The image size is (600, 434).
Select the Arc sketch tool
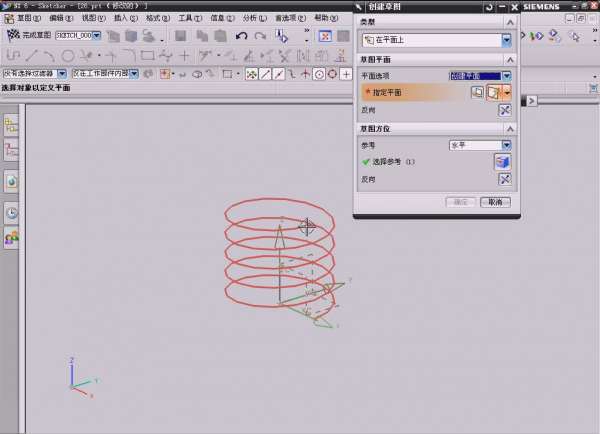coord(49,56)
